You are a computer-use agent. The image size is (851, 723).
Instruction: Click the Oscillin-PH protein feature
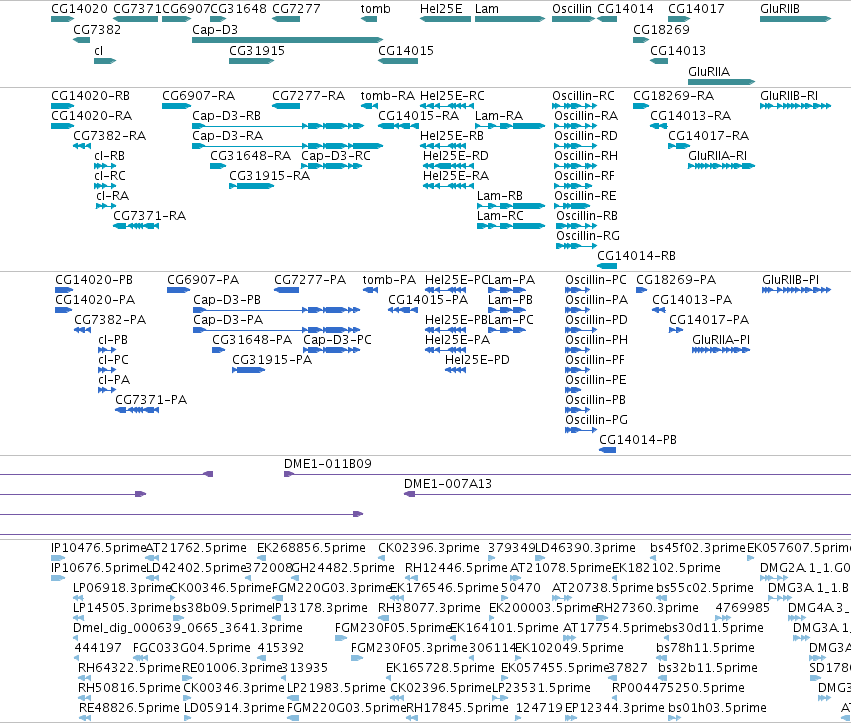click(577, 350)
